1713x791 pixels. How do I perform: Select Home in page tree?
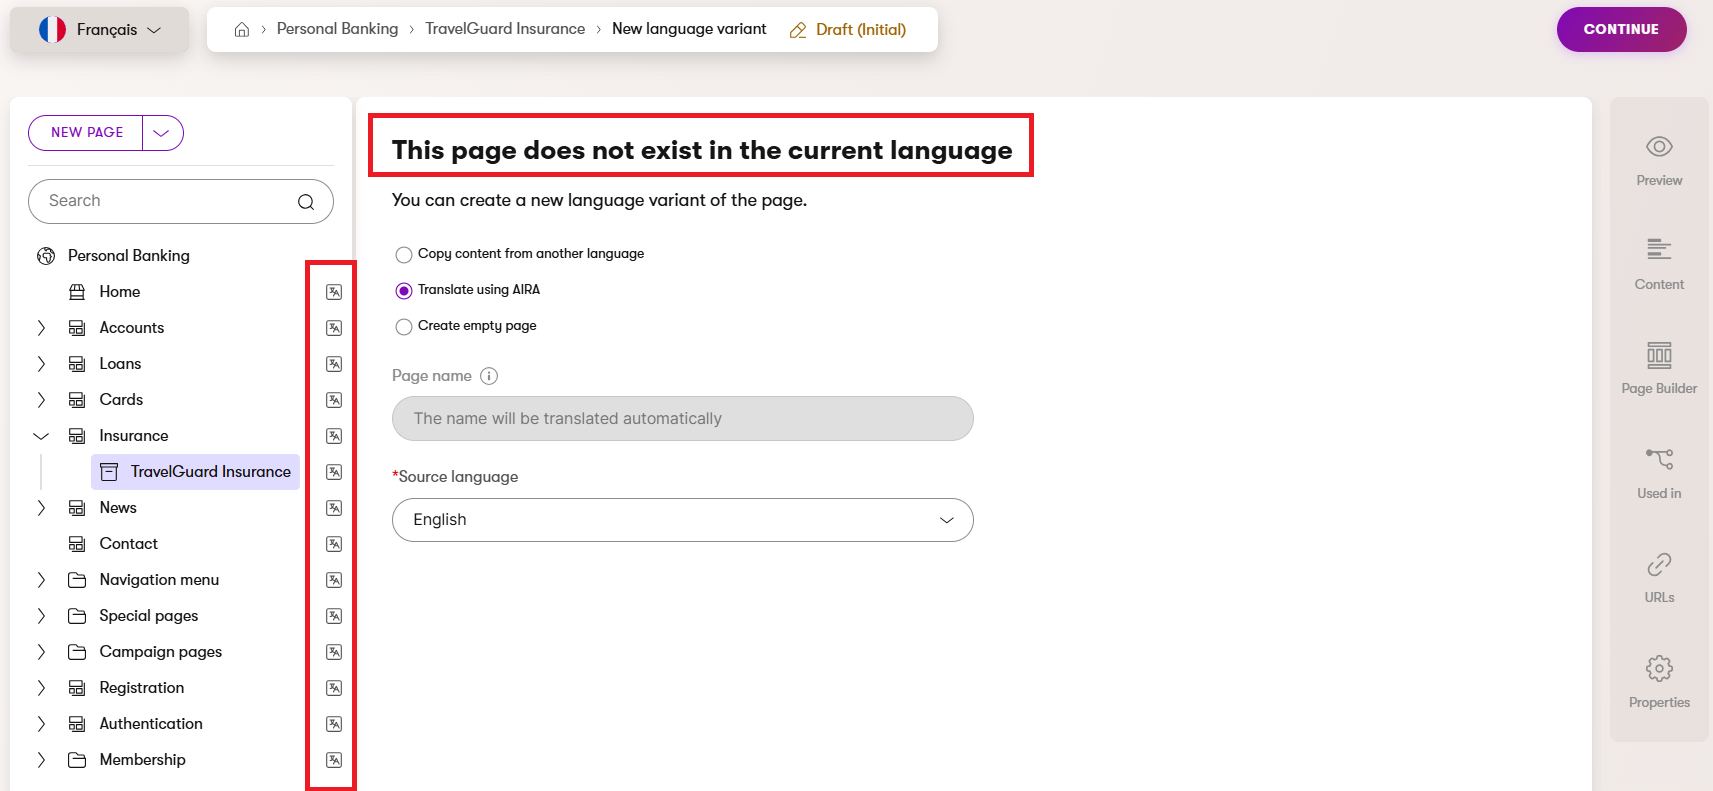click(119, 292)
